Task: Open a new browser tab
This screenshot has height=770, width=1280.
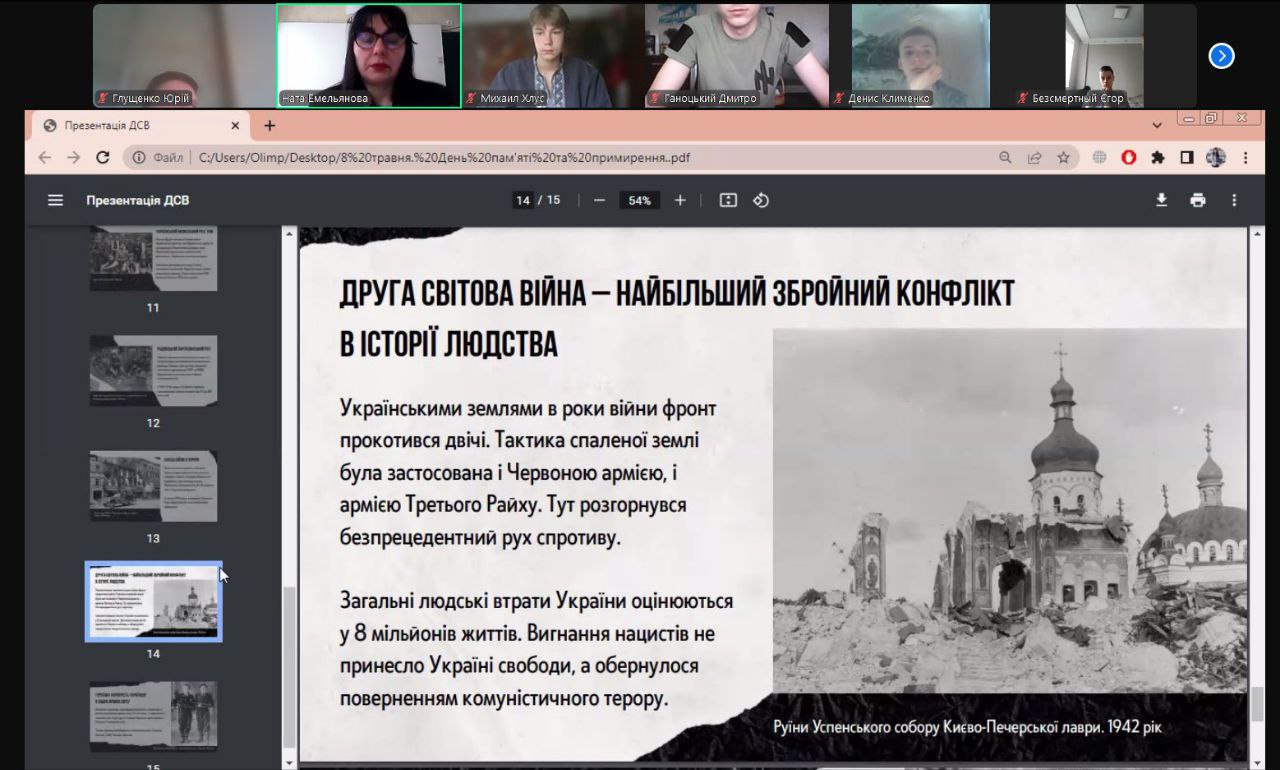Action: tap(269, 126)
